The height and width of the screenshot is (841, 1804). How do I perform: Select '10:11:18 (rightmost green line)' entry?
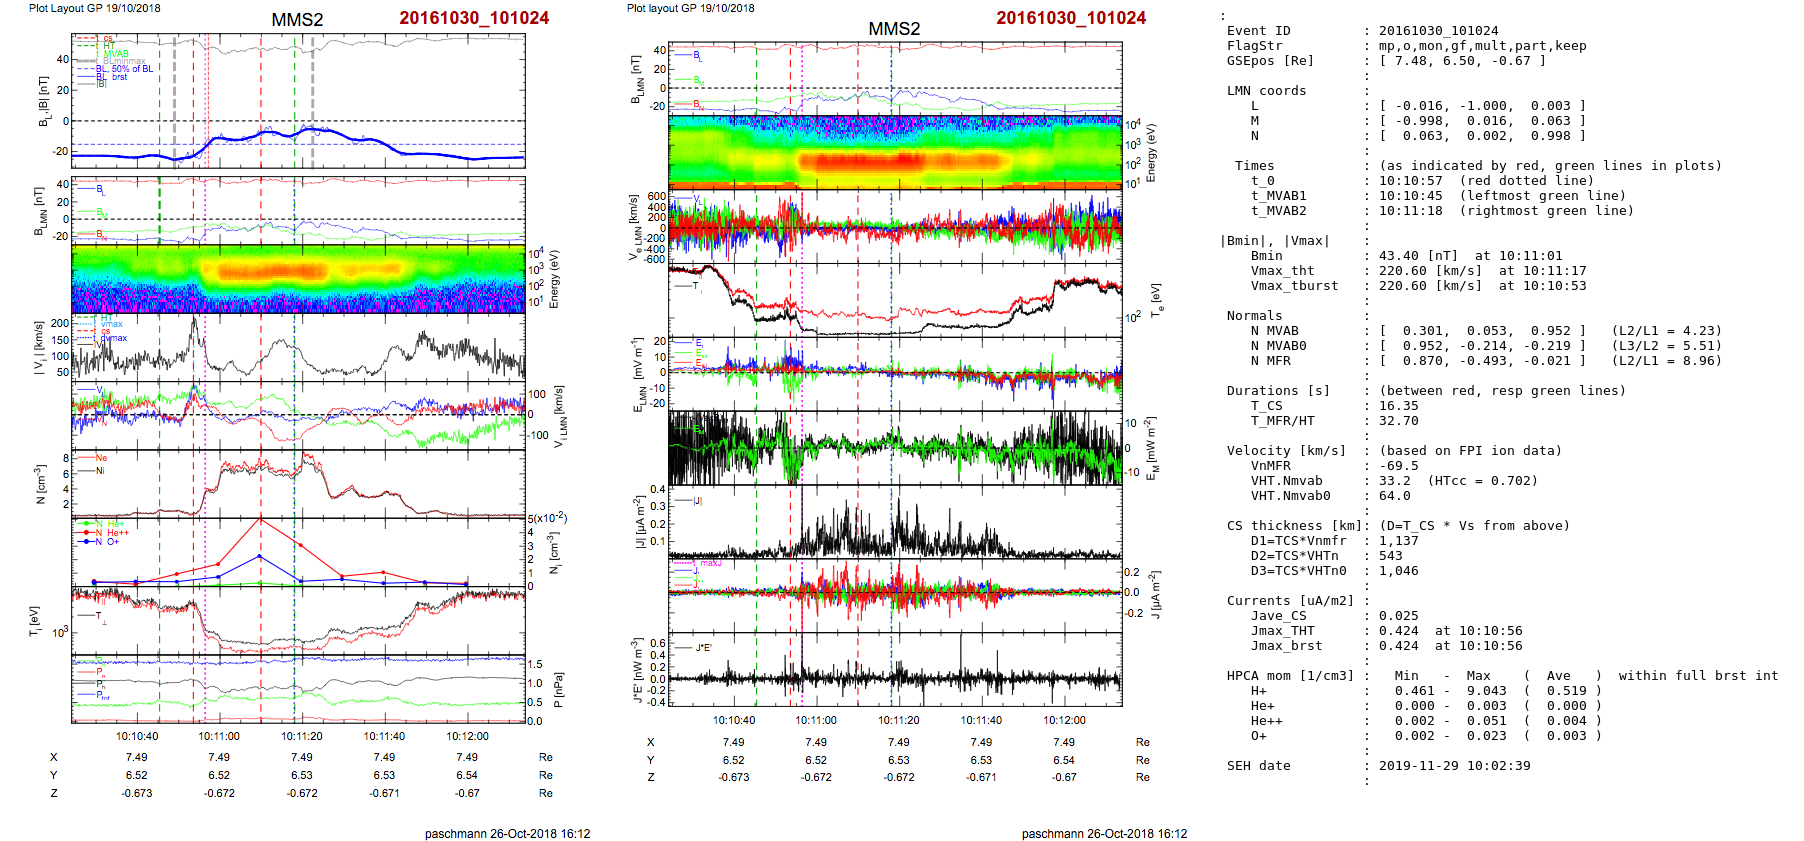(x=1506, y=211)
